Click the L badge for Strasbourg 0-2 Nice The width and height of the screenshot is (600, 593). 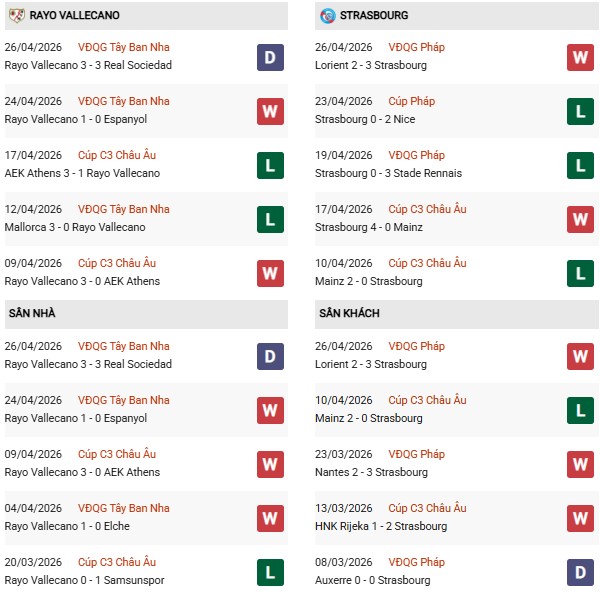pos(580,111)
